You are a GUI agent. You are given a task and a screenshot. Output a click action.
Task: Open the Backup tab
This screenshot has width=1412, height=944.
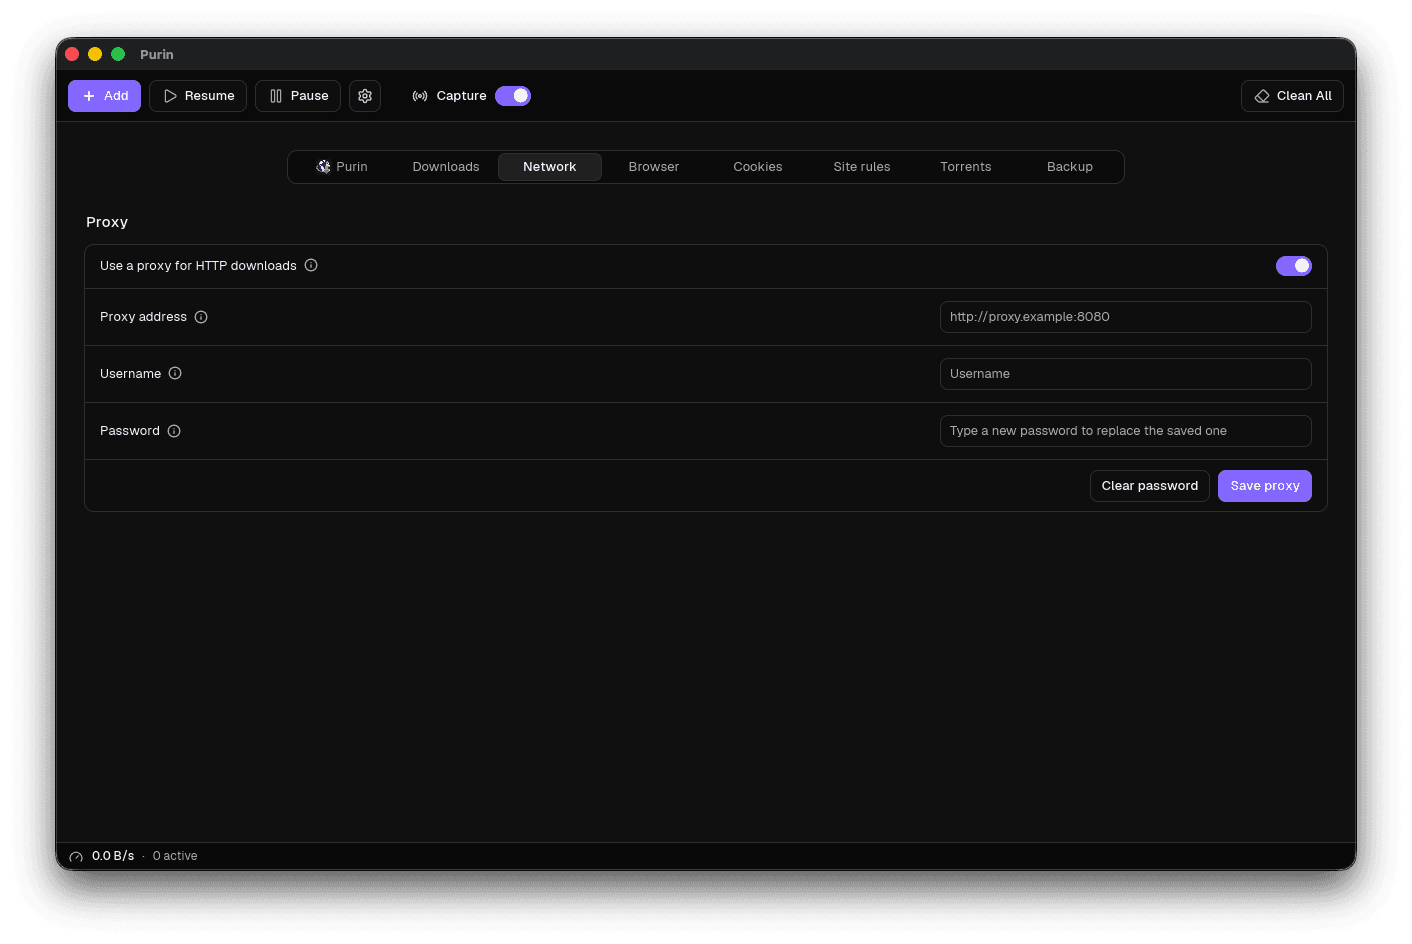point(1070,167)
